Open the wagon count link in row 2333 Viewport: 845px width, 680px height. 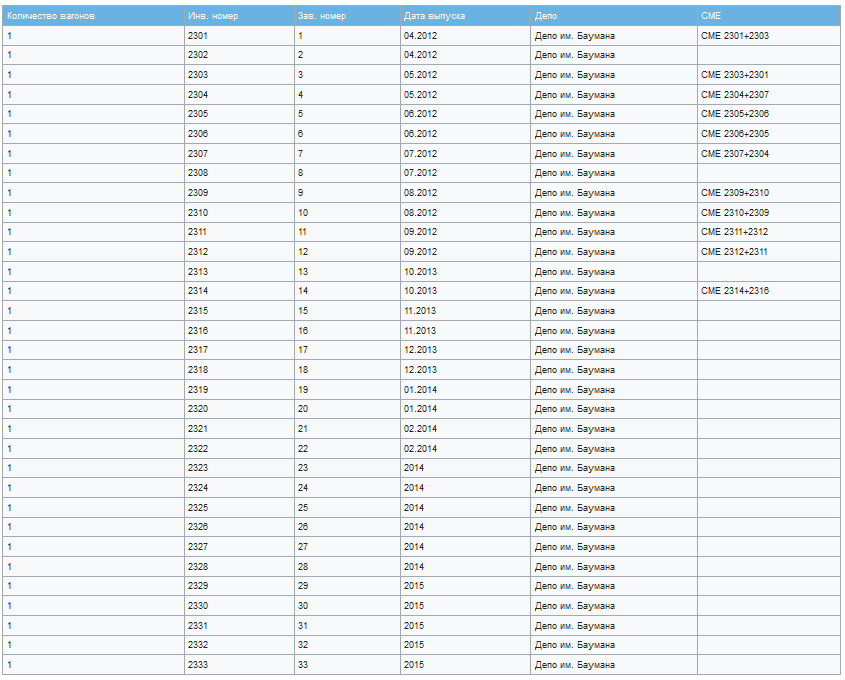[10, 665]
